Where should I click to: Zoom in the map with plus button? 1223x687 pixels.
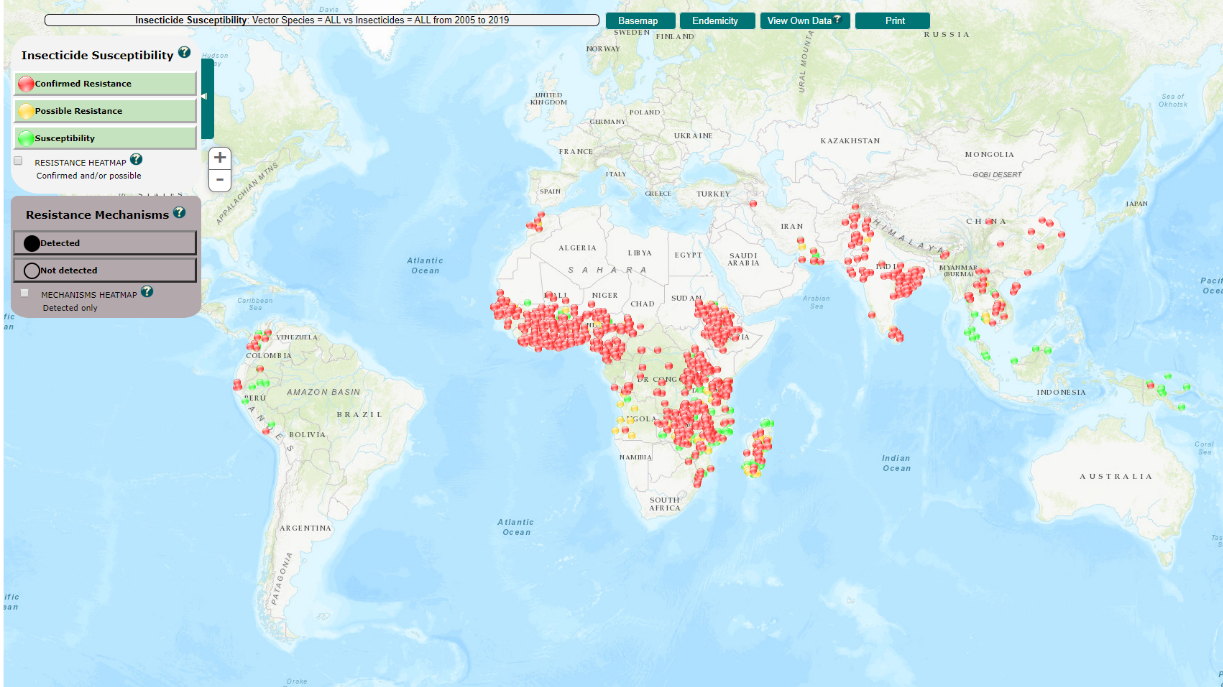pos(220,158)
